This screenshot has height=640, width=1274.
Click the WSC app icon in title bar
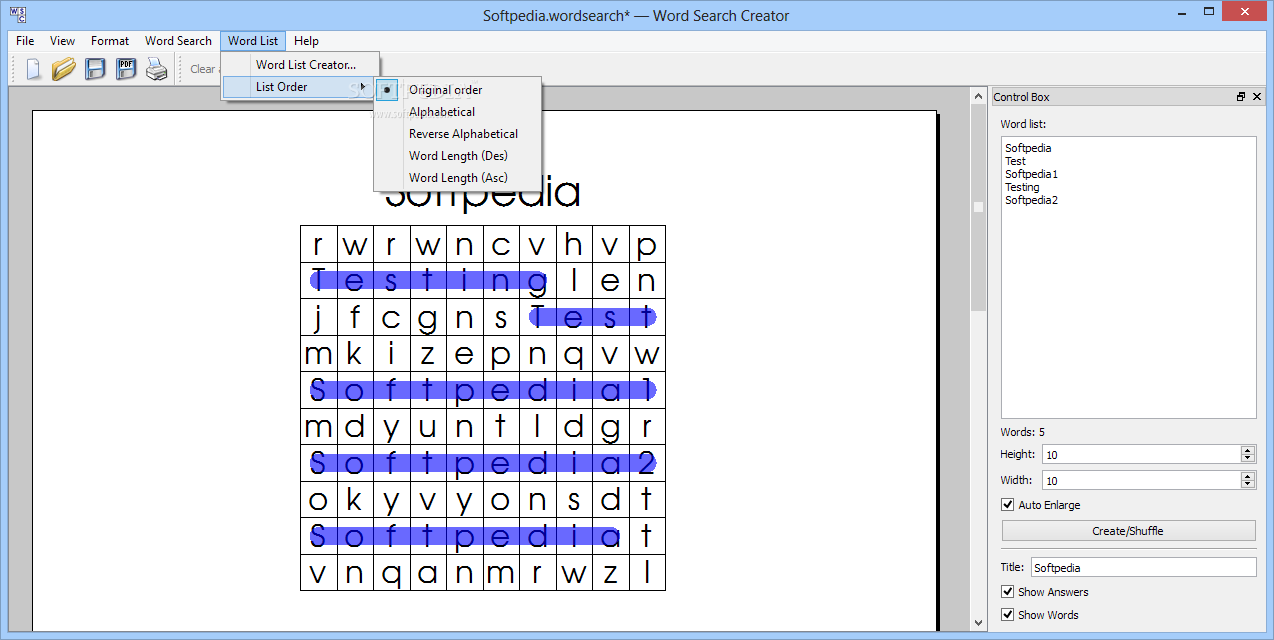(17, 15)
